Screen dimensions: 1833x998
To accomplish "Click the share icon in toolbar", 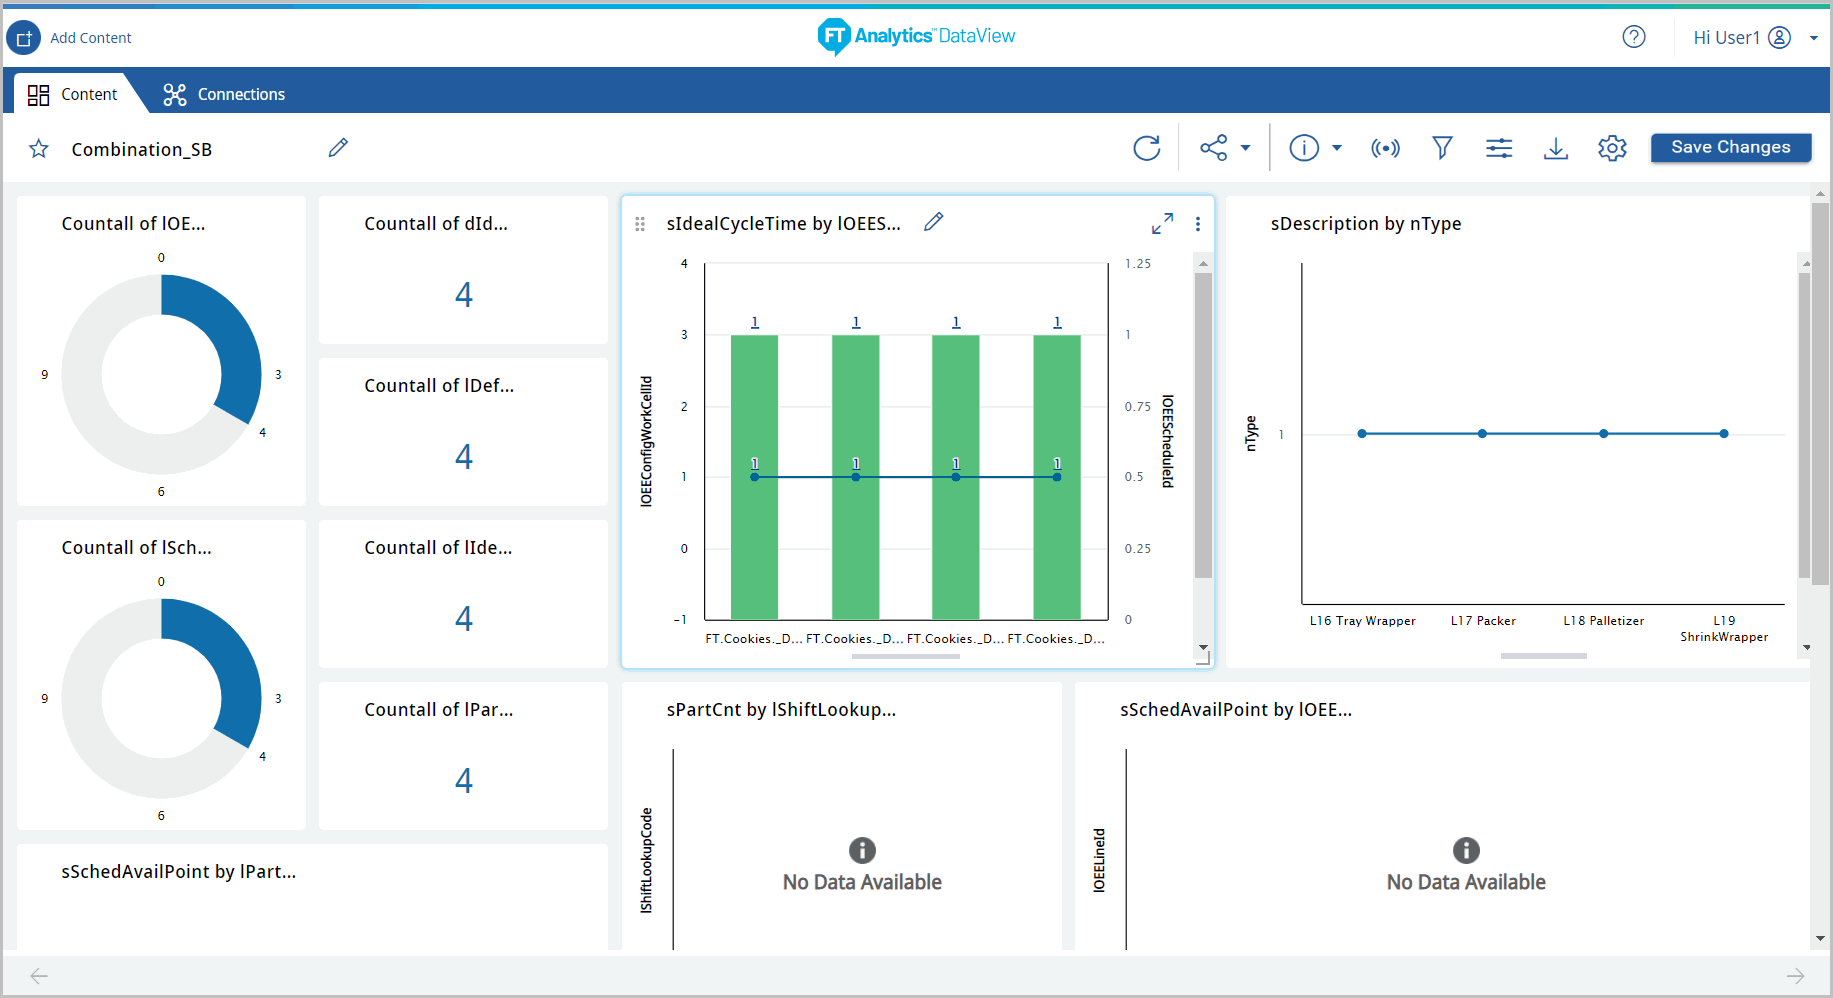I will (x=1213, y=148).
